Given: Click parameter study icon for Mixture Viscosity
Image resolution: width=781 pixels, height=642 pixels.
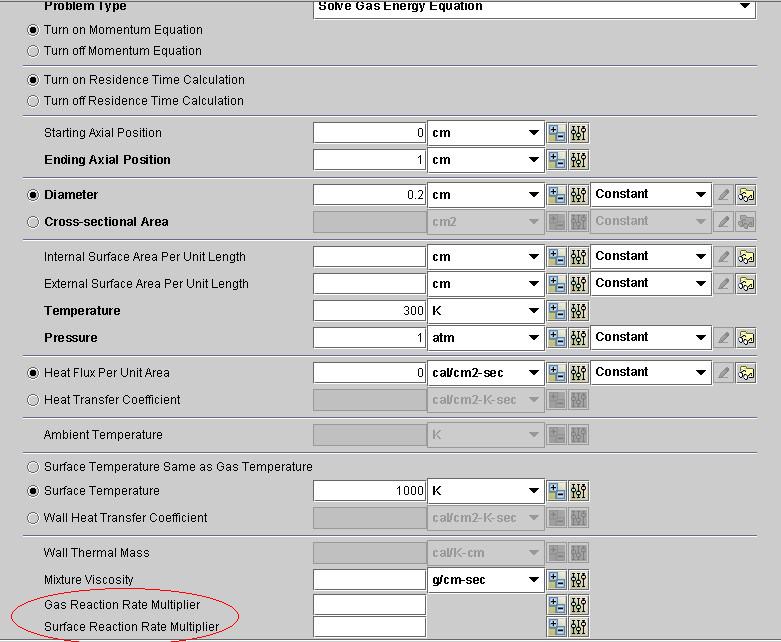Looking at the screenshot, I should (x=579, y=580).
